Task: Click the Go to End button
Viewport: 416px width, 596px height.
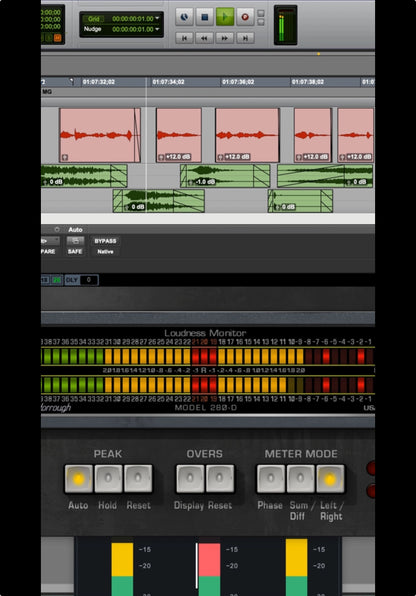Action: point(245,38)
